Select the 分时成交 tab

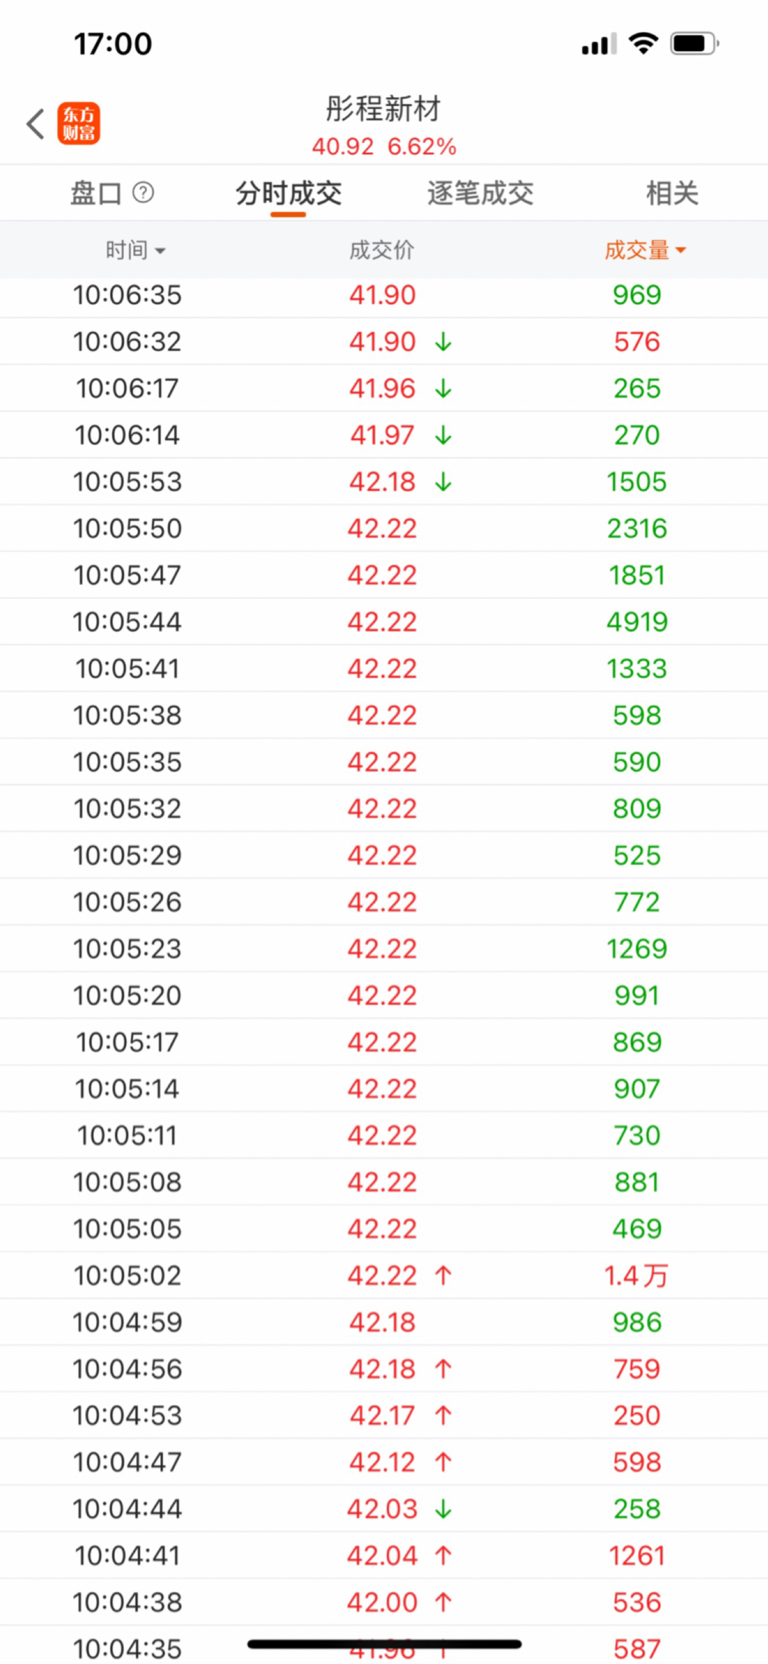click(x=288, y=193)
